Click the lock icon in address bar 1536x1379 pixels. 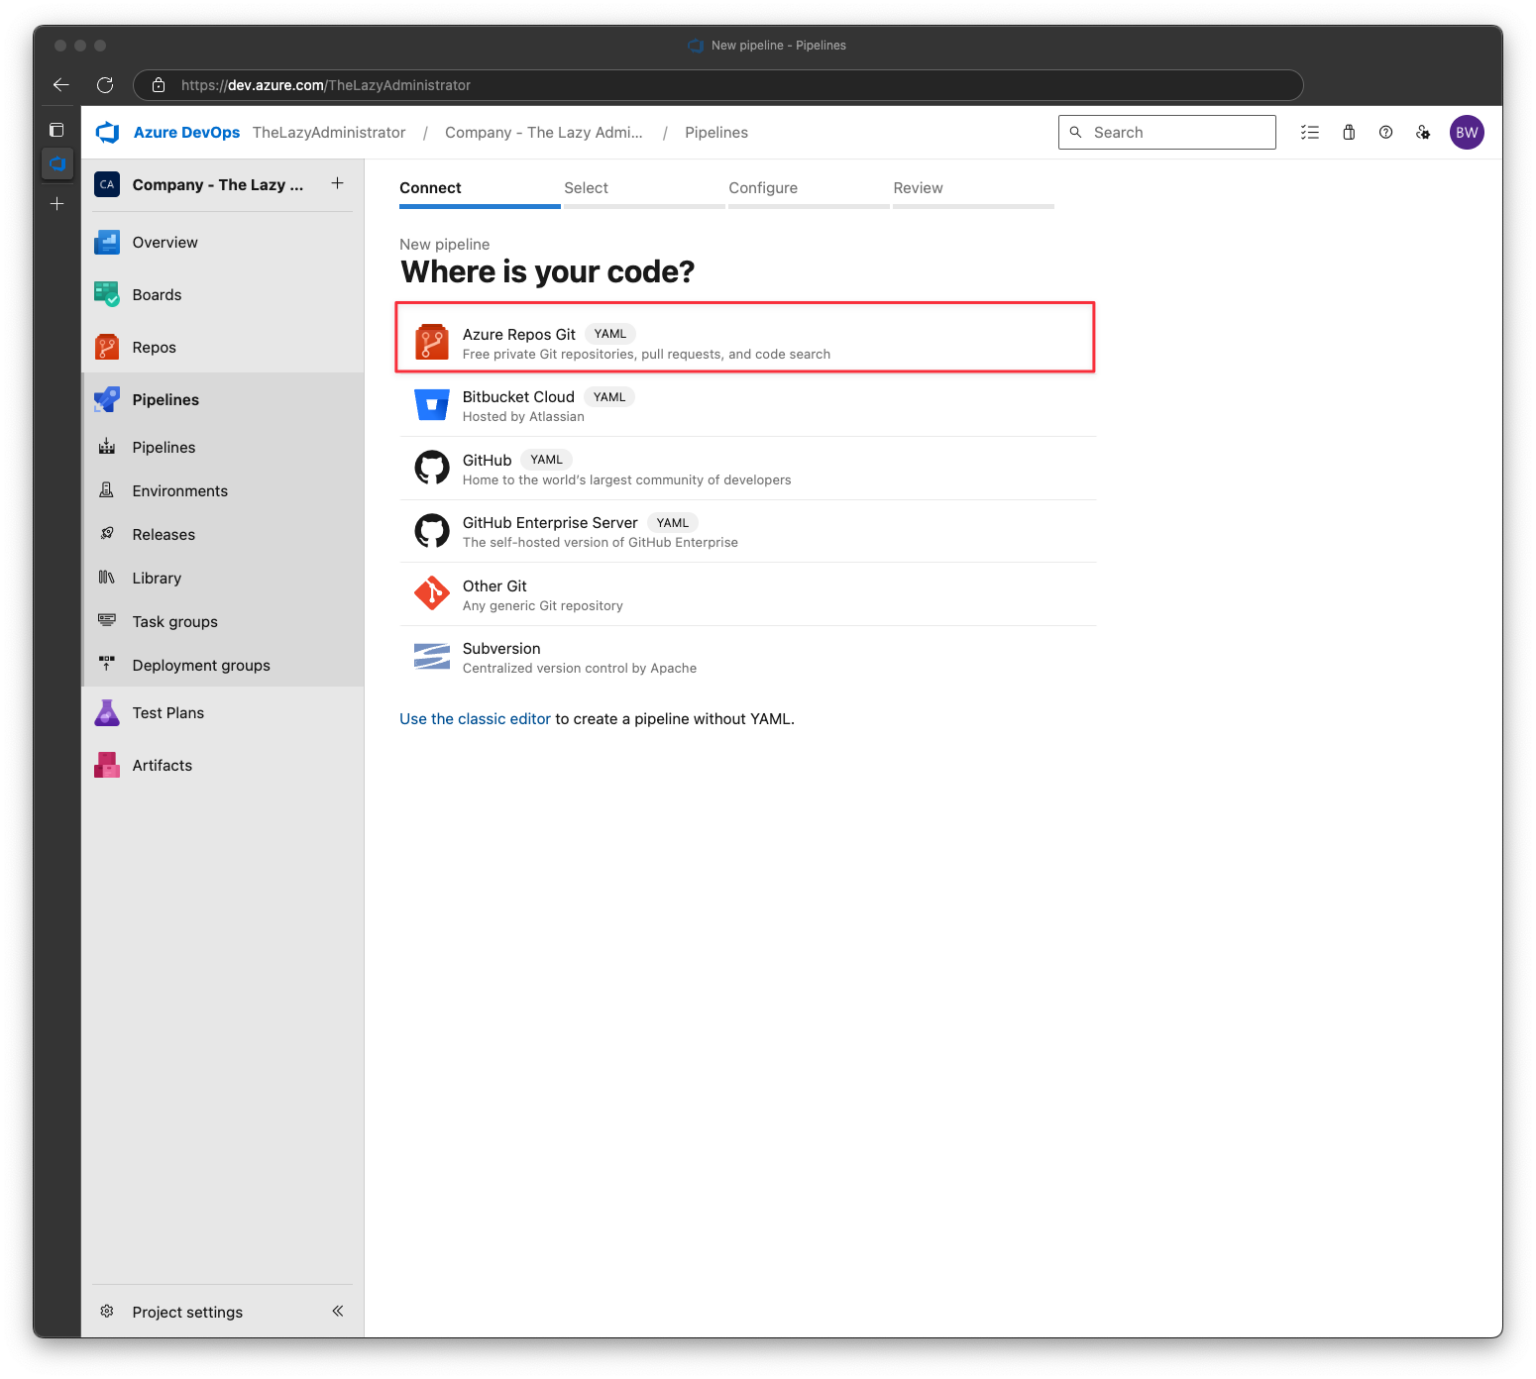pyautogui.click(x=158, y=85)
